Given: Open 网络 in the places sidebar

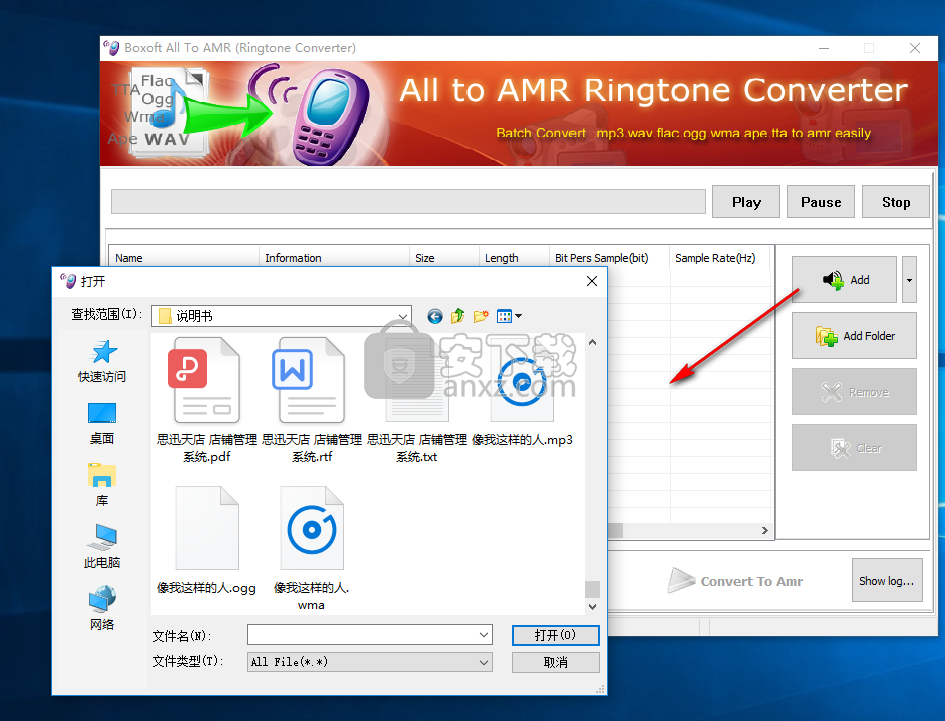Looking at the screenshot, I should (102, 608).
